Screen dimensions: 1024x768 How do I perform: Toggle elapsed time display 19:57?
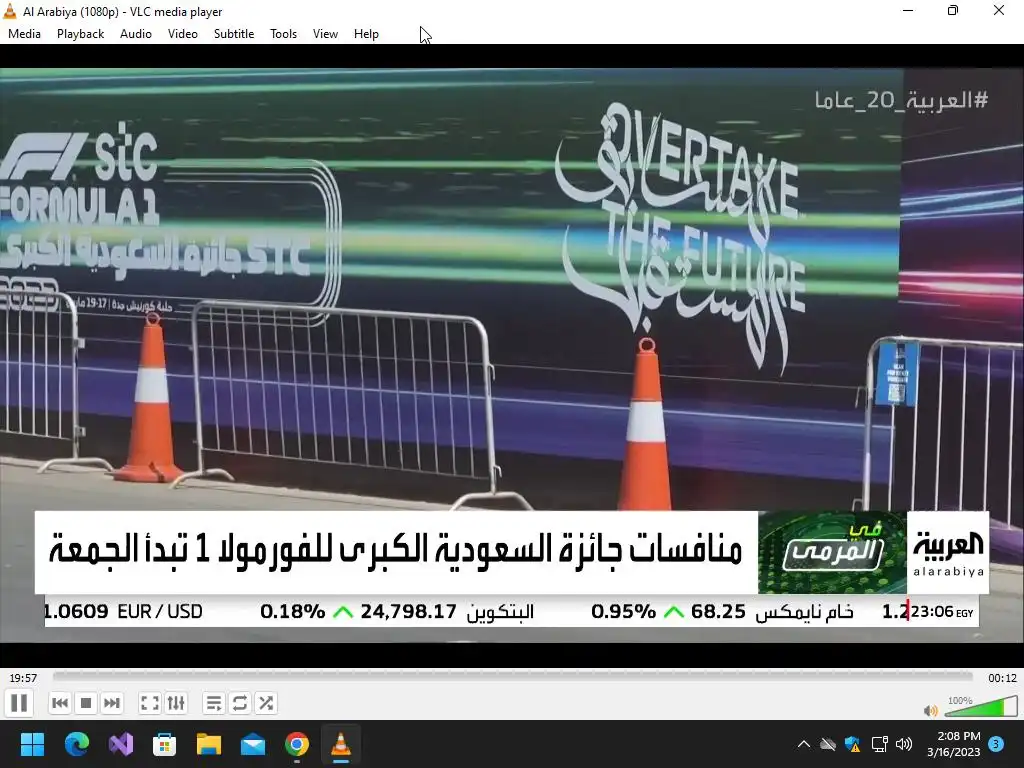[x=23, y=678]
